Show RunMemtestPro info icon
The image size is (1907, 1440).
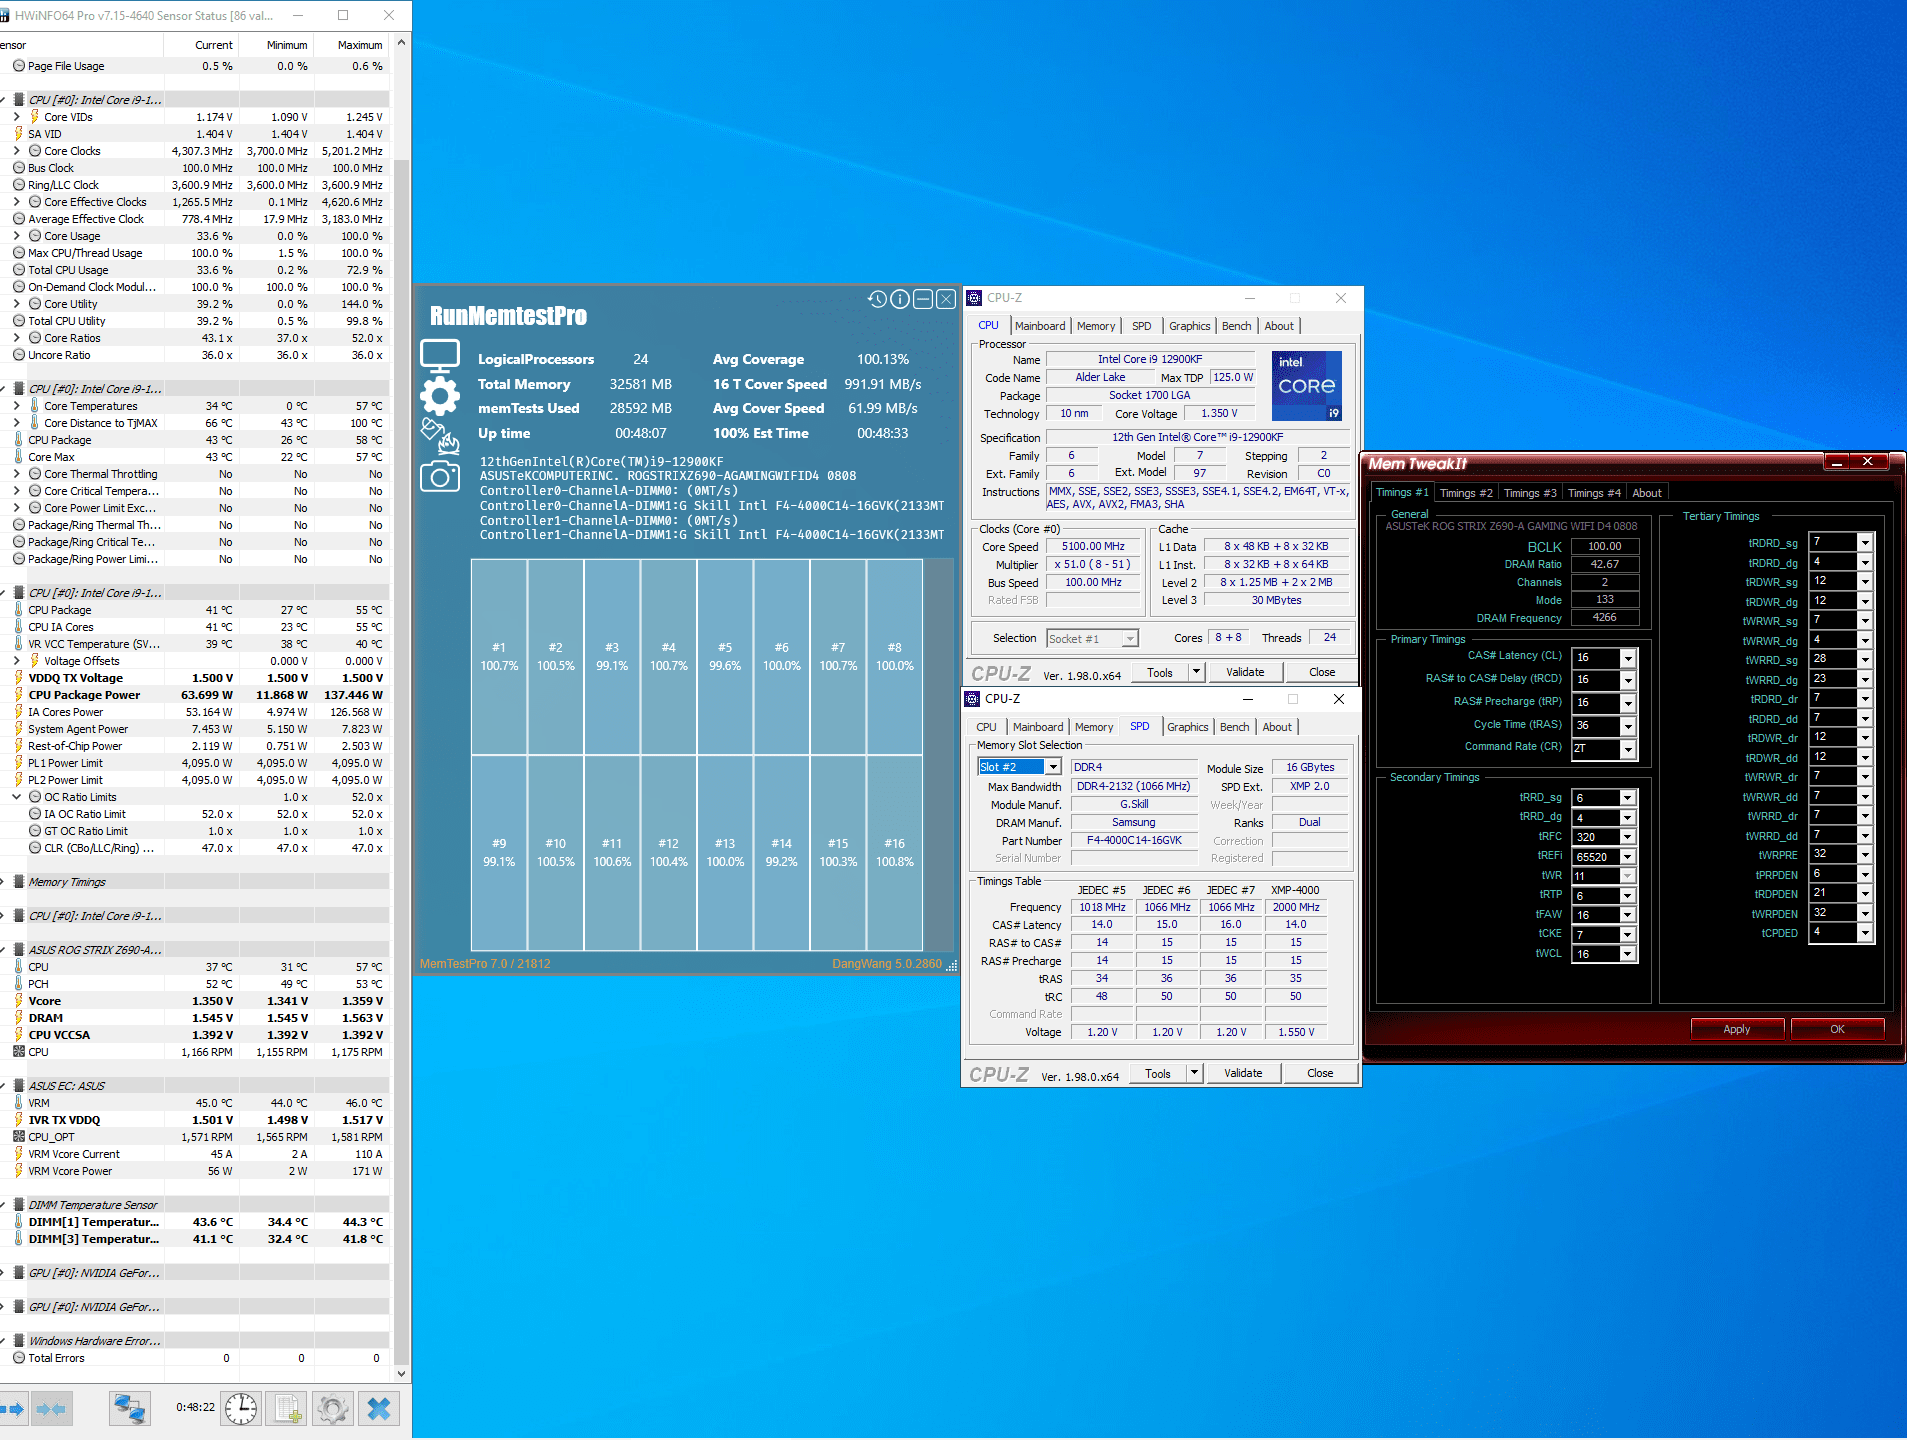point(900,299)
